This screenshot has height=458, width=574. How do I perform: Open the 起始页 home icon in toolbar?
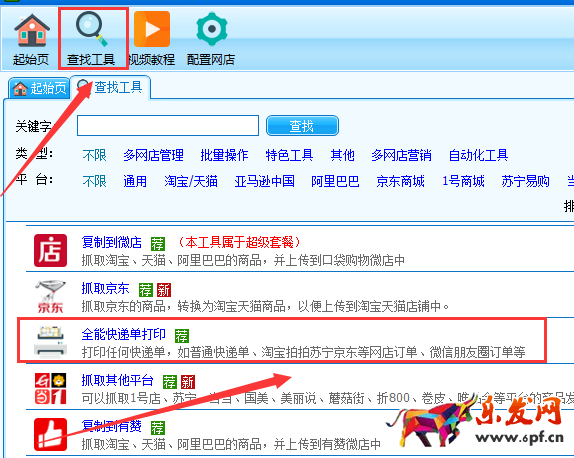[x=31, y=30]
